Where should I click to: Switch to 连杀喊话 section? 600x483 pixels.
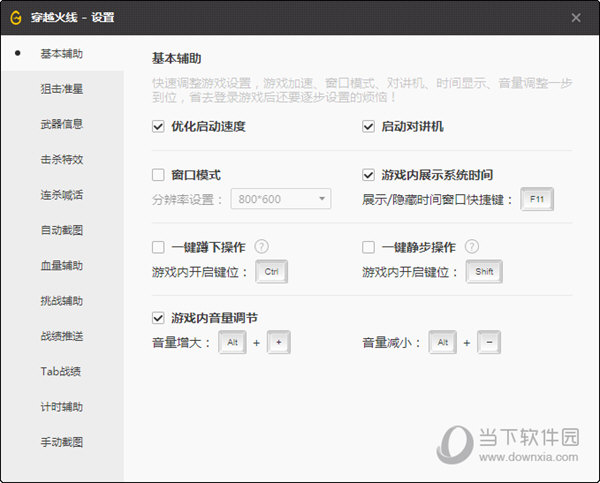pyautogui.click(x=62, y=195)
